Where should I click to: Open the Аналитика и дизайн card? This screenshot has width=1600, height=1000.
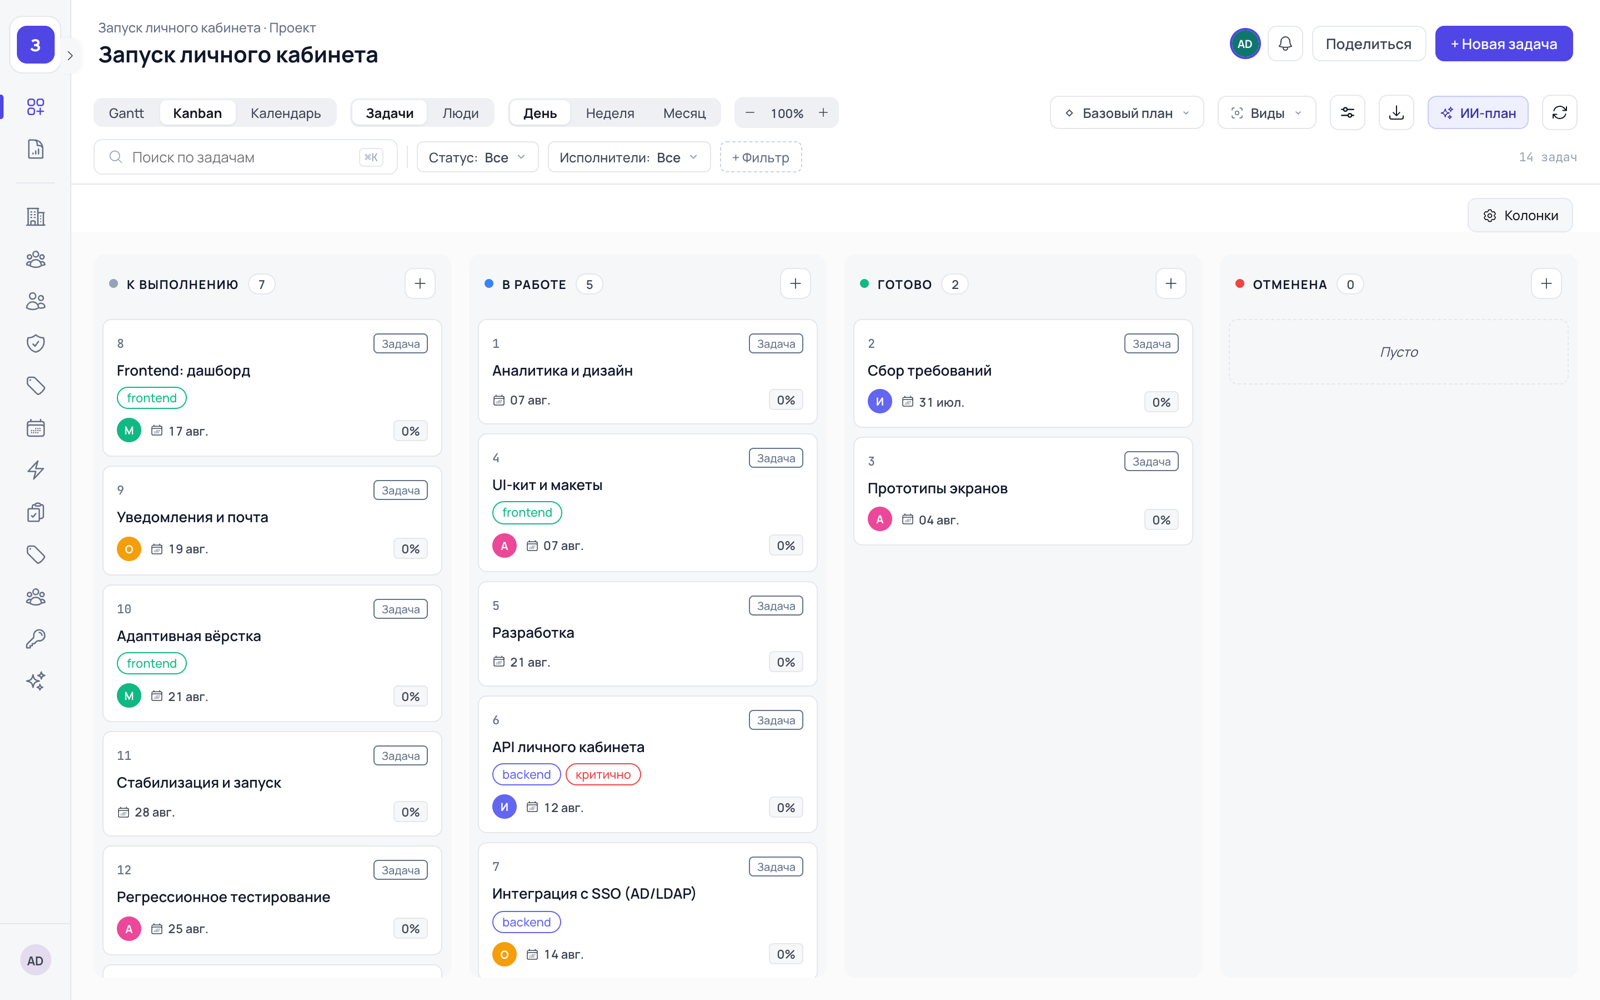tap(647, 372)
